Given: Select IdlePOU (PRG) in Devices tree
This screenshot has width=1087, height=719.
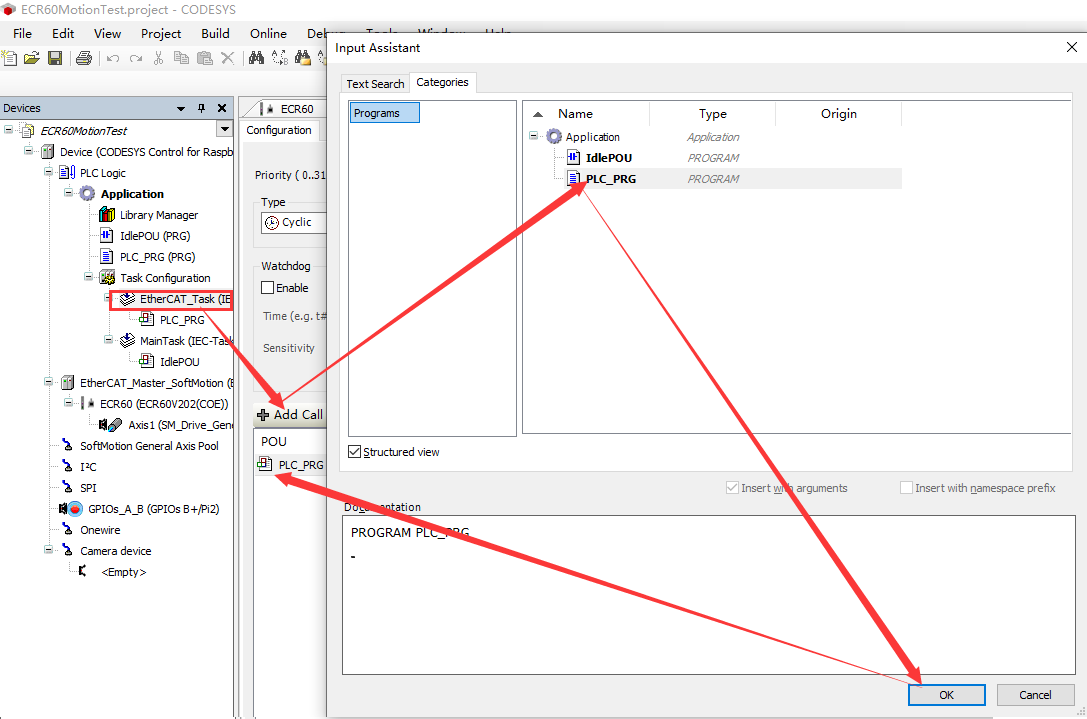Looking at the screenshot, I should click(x=155, y=236).
